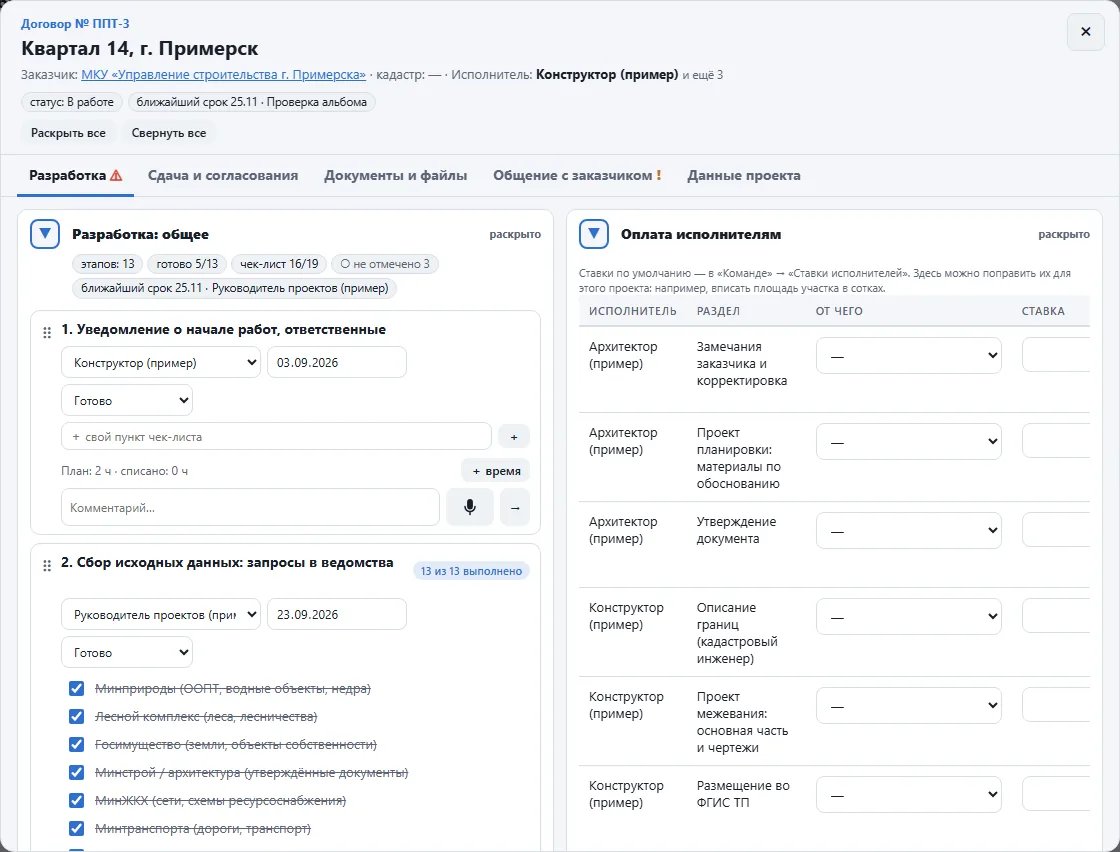Click «статус: В работе» chip
1120x852 pixels.
[x=71, y=102]
